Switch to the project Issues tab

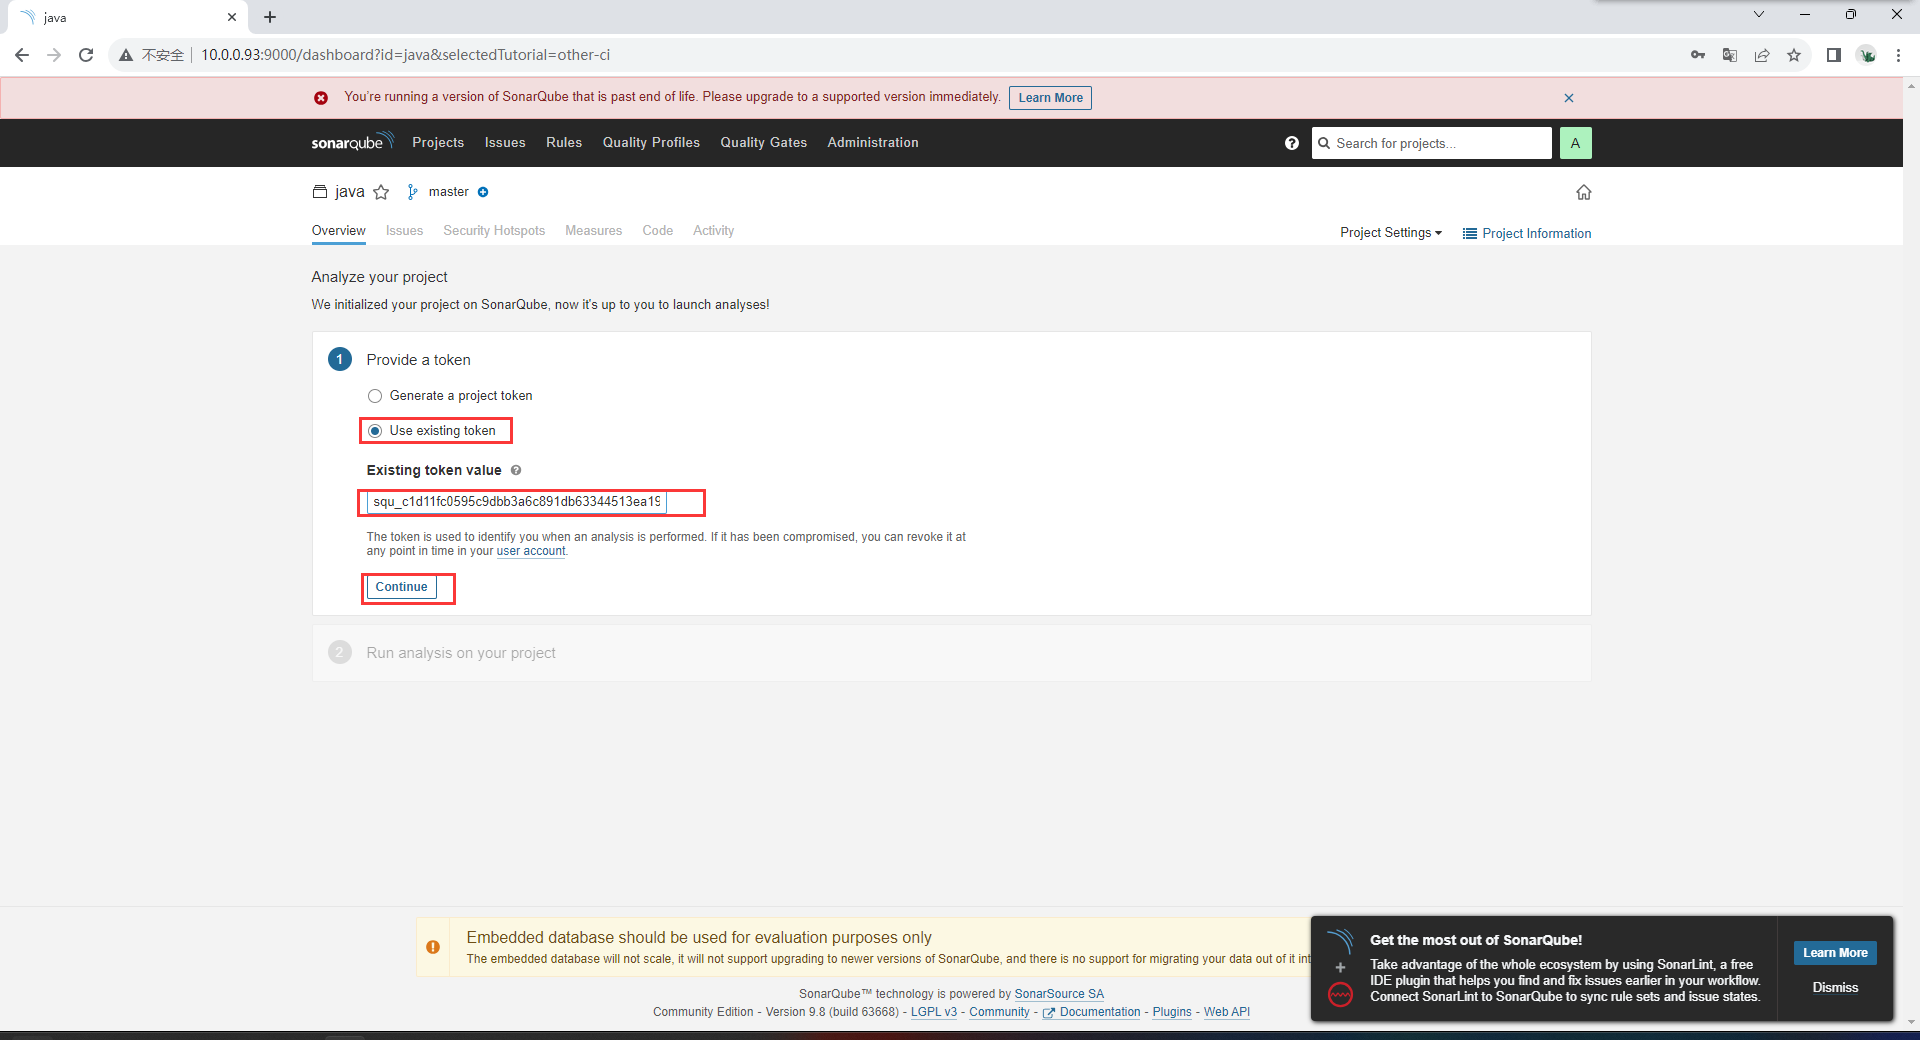pyautogui.click(x=404, y=231)
